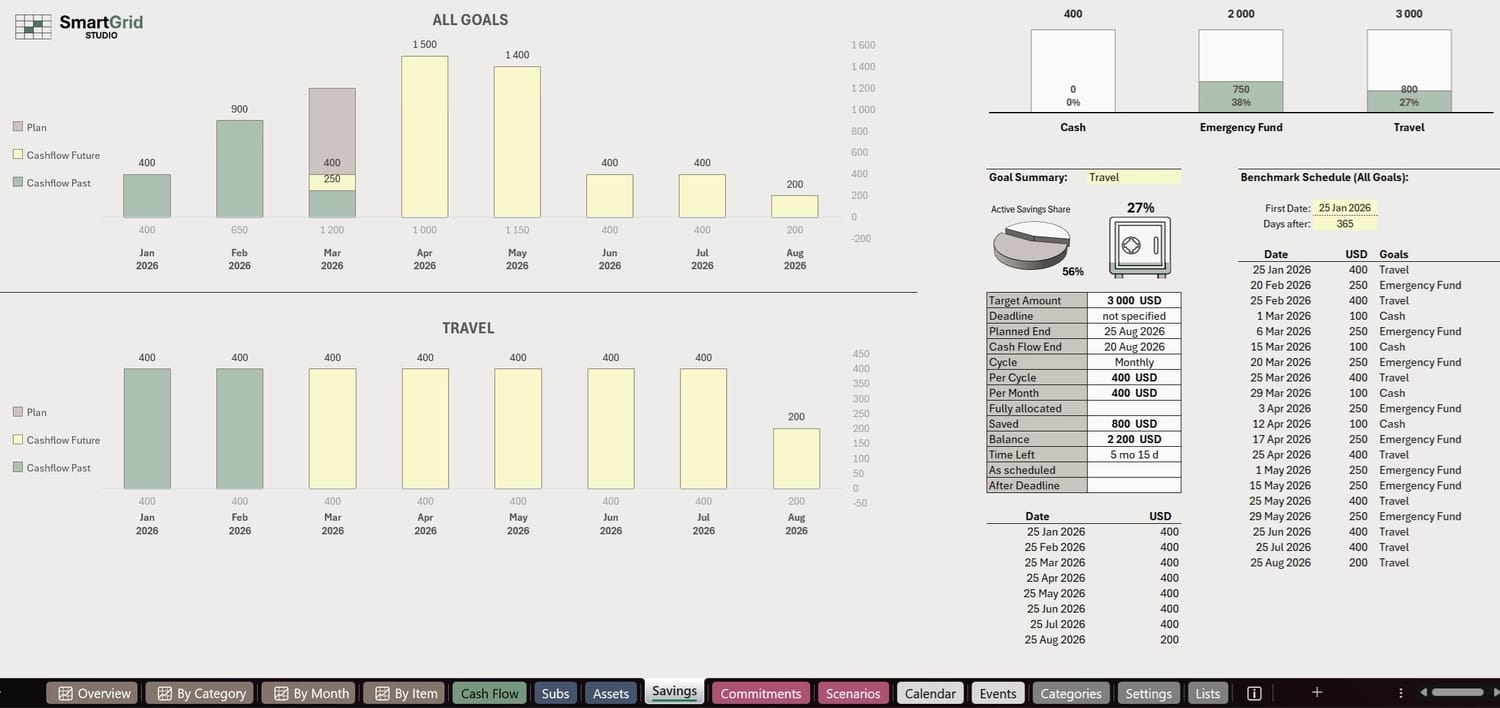Open the Scenarios tab
The width and height of the screenshot is (1500, 708).
(852, 692)
